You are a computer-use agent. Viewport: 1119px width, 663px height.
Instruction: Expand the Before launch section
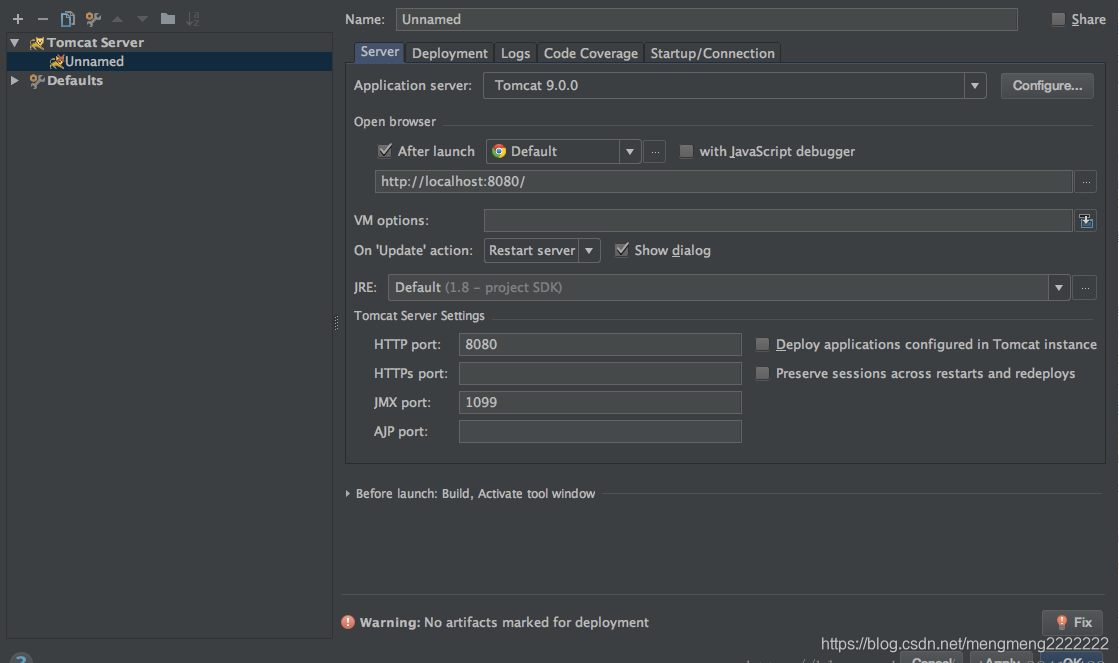348,494
